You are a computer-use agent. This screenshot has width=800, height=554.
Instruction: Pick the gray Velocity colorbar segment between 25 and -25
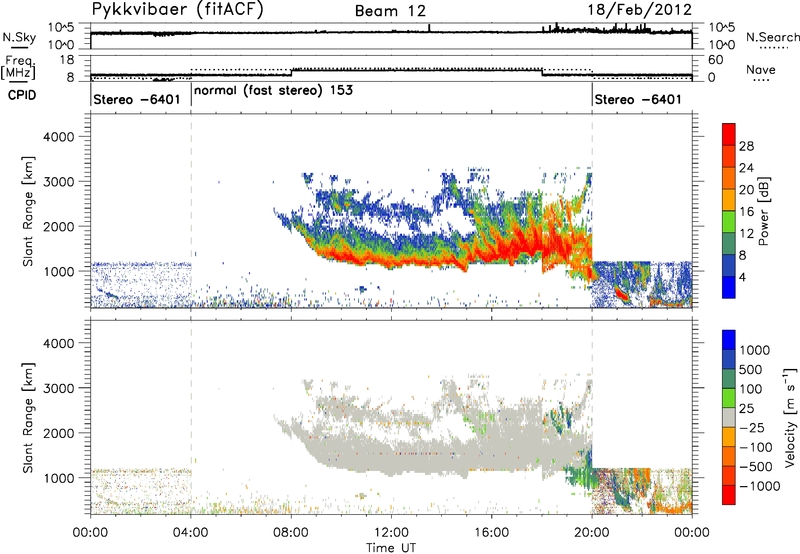coord(729,418)
